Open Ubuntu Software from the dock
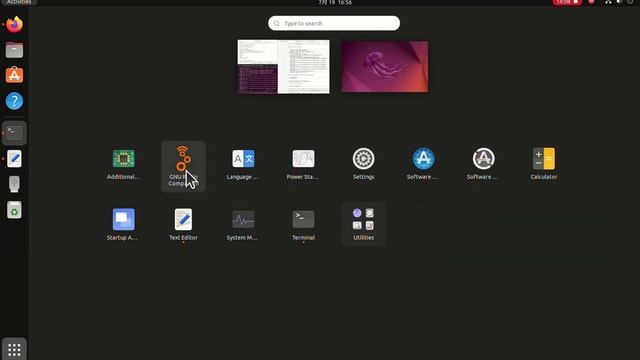The width and height of the screenshot is (640, 360). [x=14, y=76]
